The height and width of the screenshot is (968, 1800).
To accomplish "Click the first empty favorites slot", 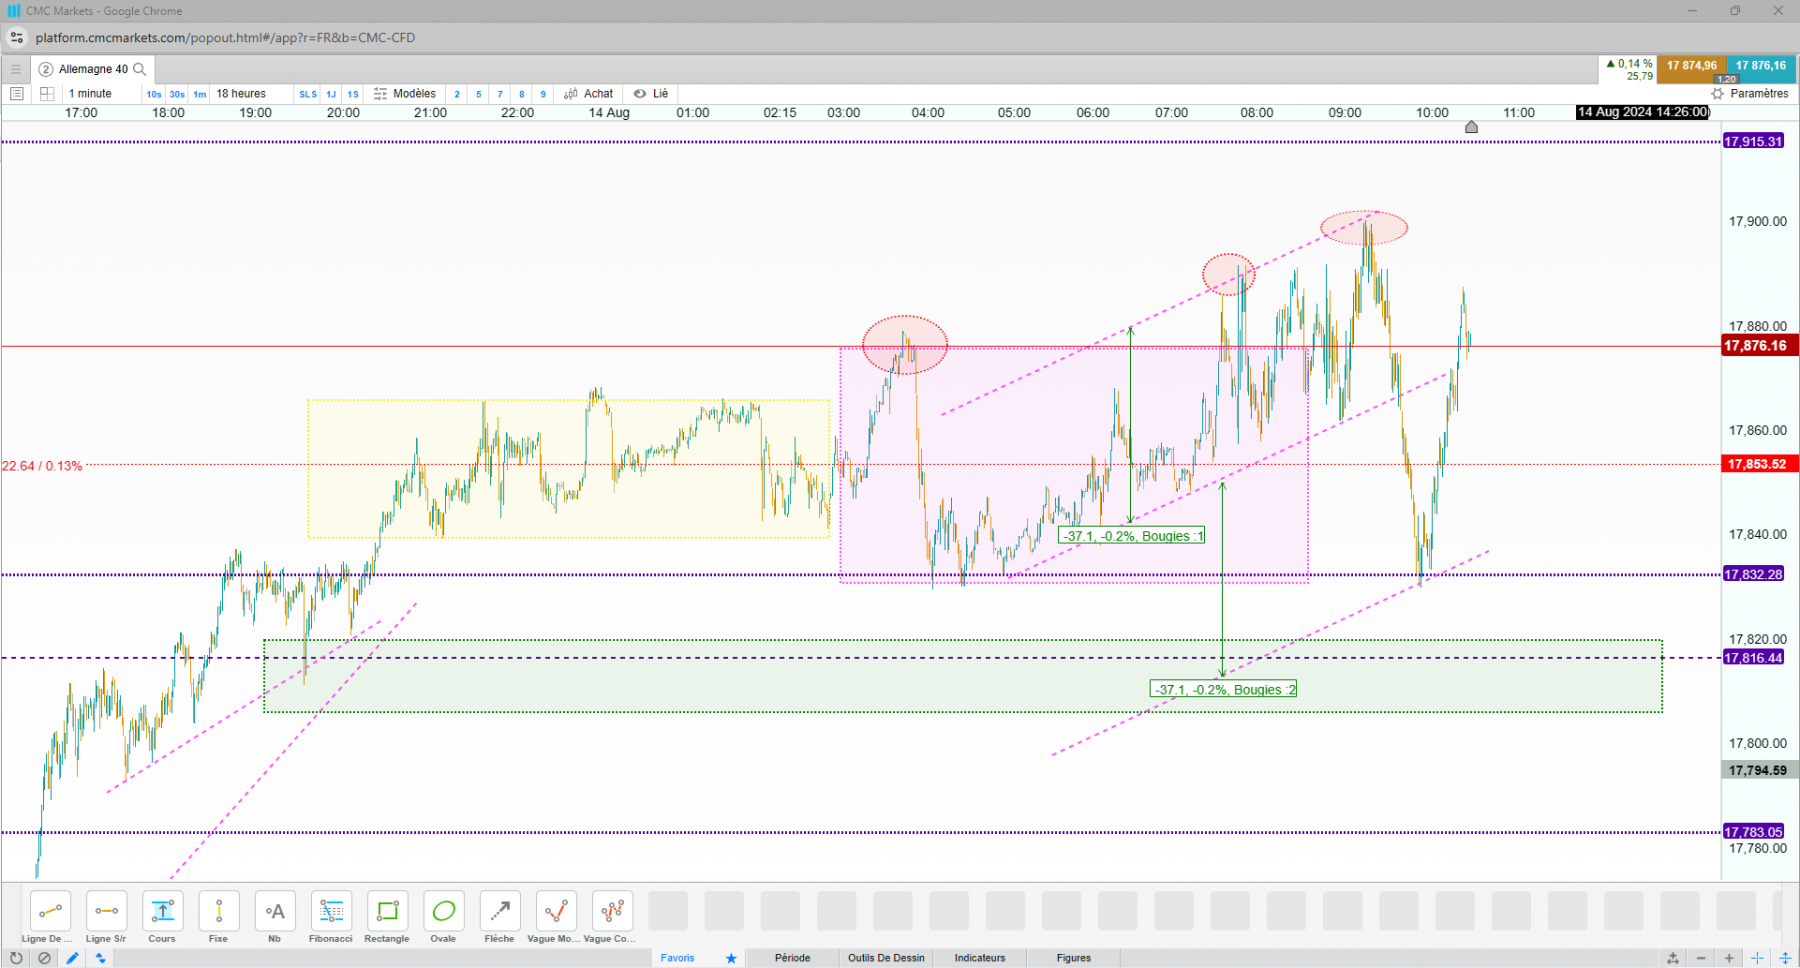I will 668,911.
